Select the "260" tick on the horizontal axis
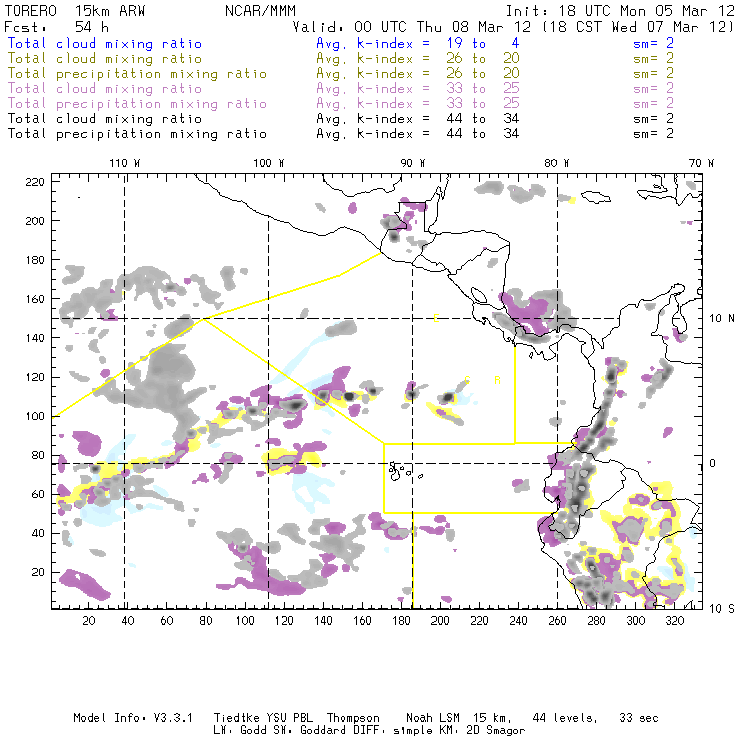 pos(557,621)
